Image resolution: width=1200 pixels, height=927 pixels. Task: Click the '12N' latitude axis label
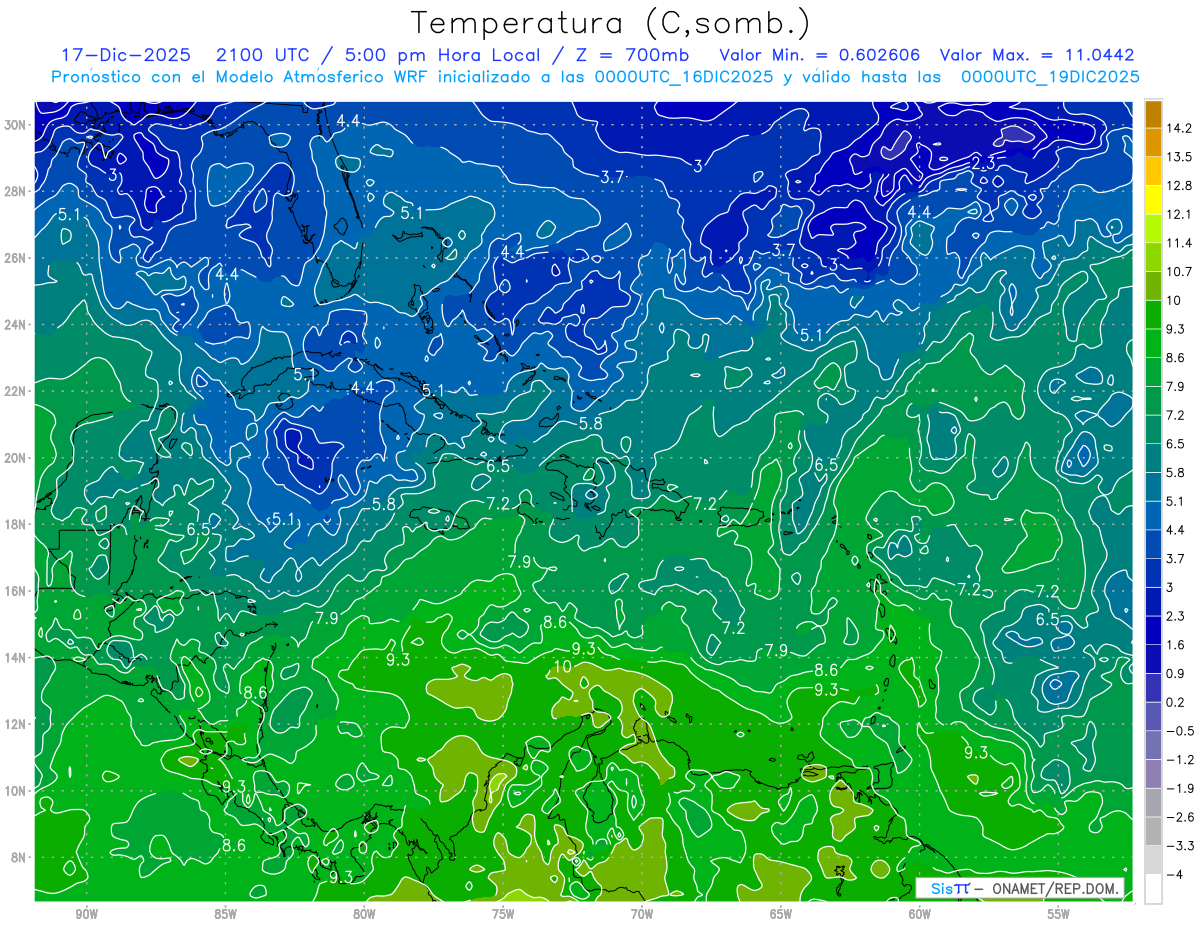click(16, 724)
